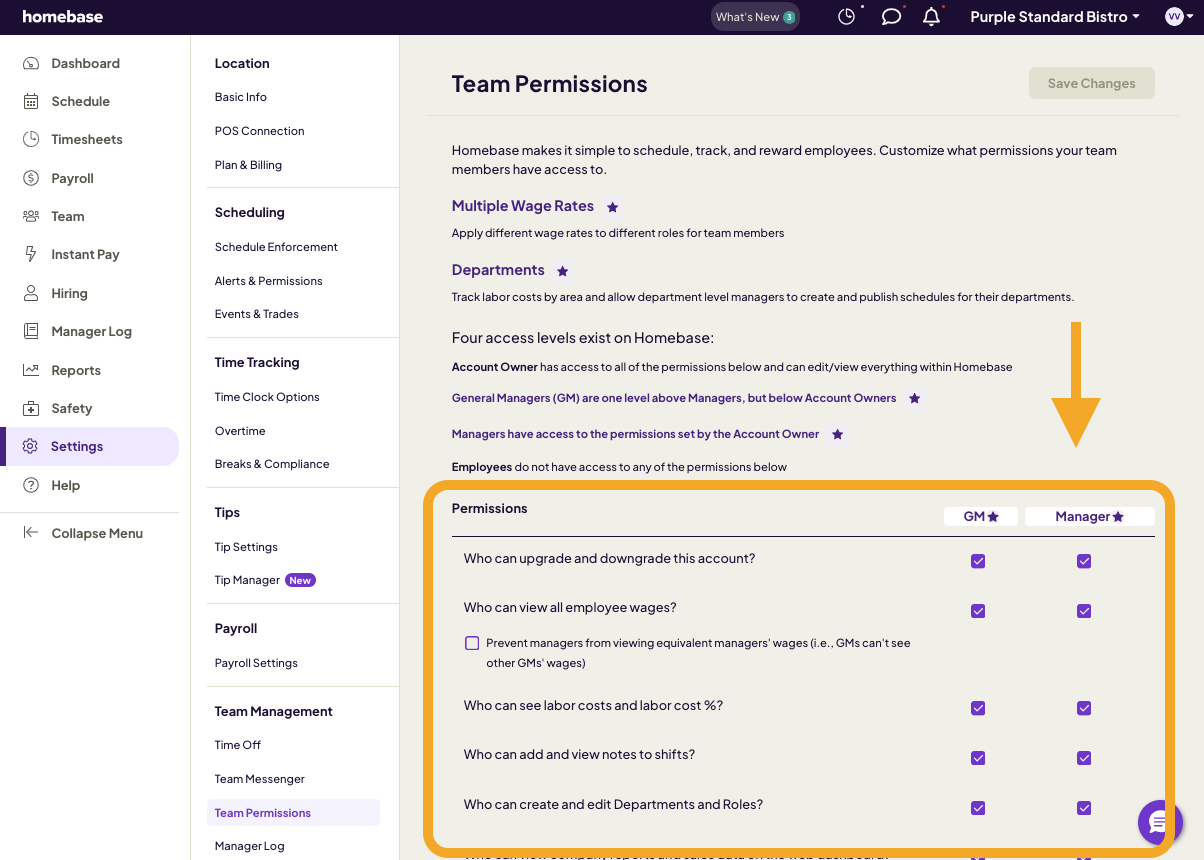1204x860 pixels.
Task: Collapse the left sidebar menu
Action: tap(96, 533)
